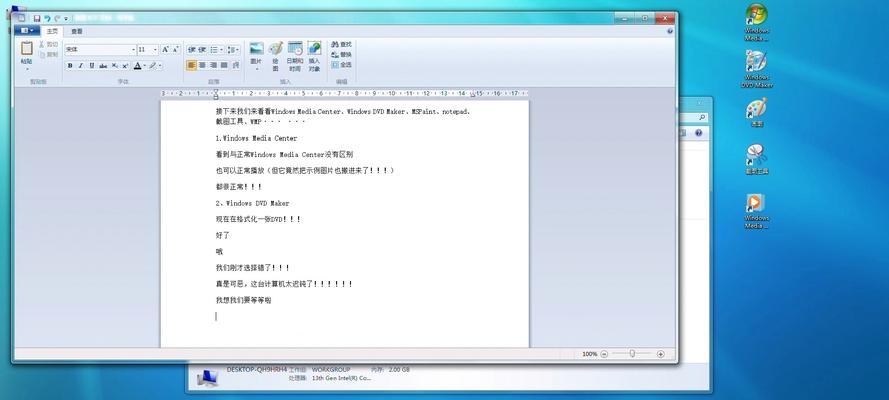Toggle Underline formatting

(92, 66)
